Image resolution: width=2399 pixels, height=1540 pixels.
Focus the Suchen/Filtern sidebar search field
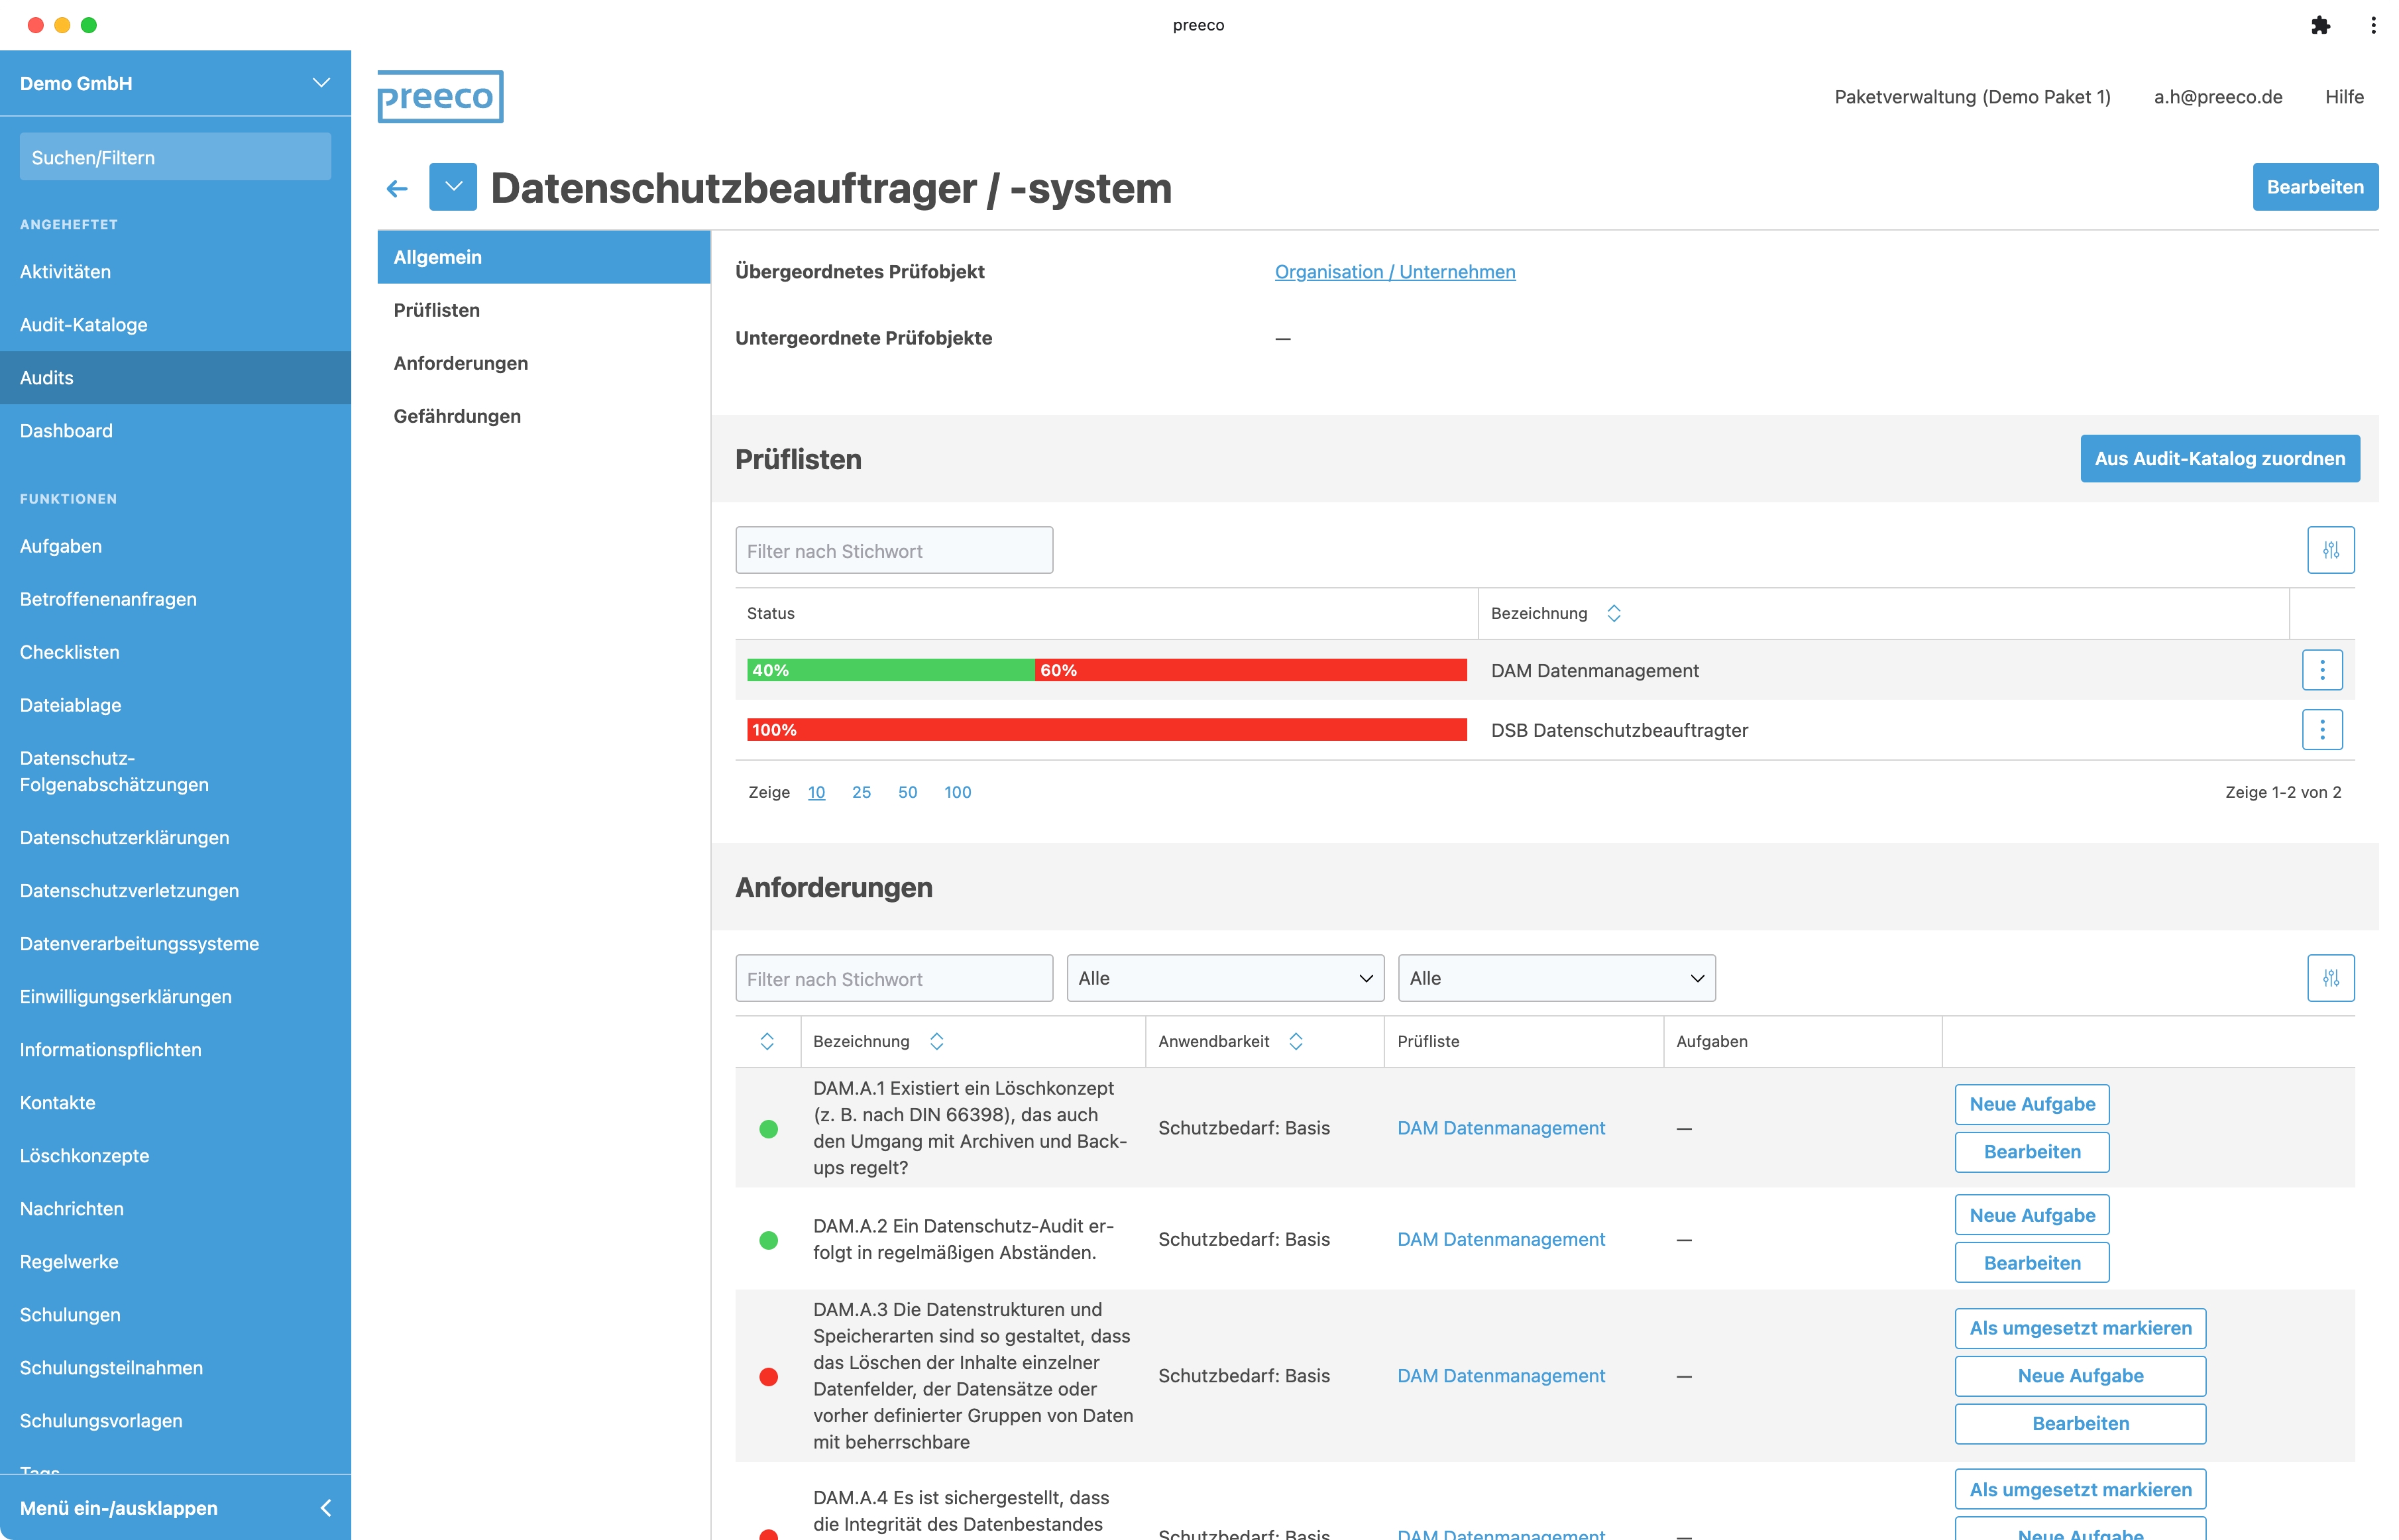tap(175, 157)
